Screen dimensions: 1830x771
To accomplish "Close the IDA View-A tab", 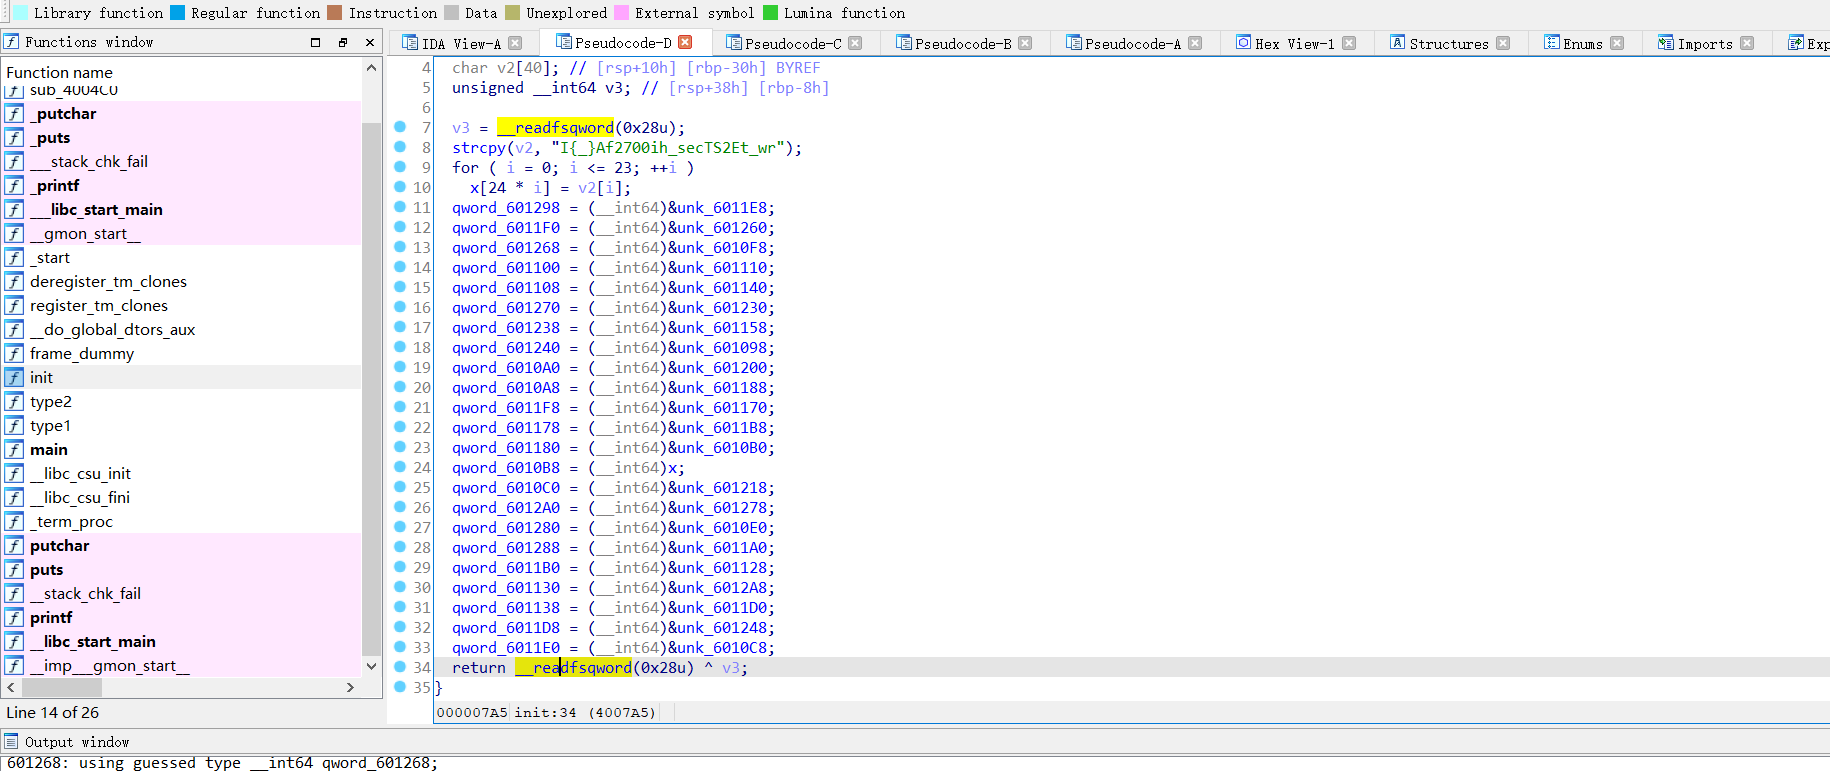I will click(515, 43).
